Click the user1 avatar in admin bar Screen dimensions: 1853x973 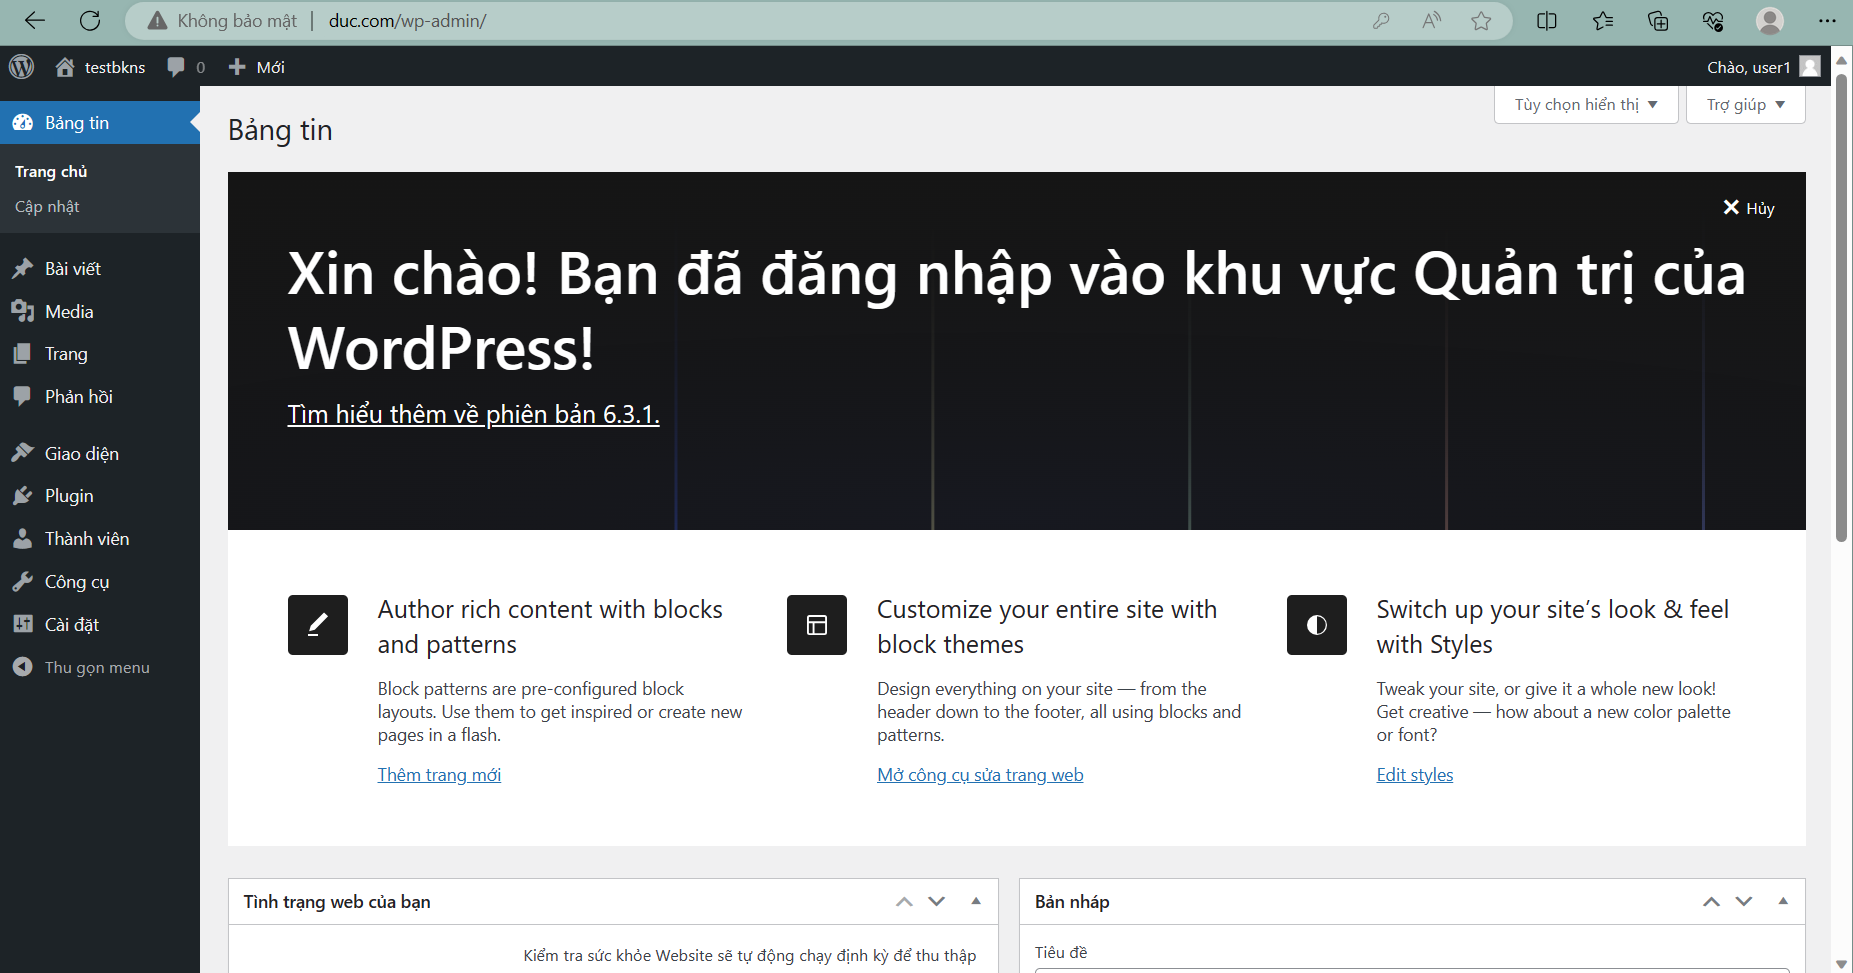point(1809,67)
